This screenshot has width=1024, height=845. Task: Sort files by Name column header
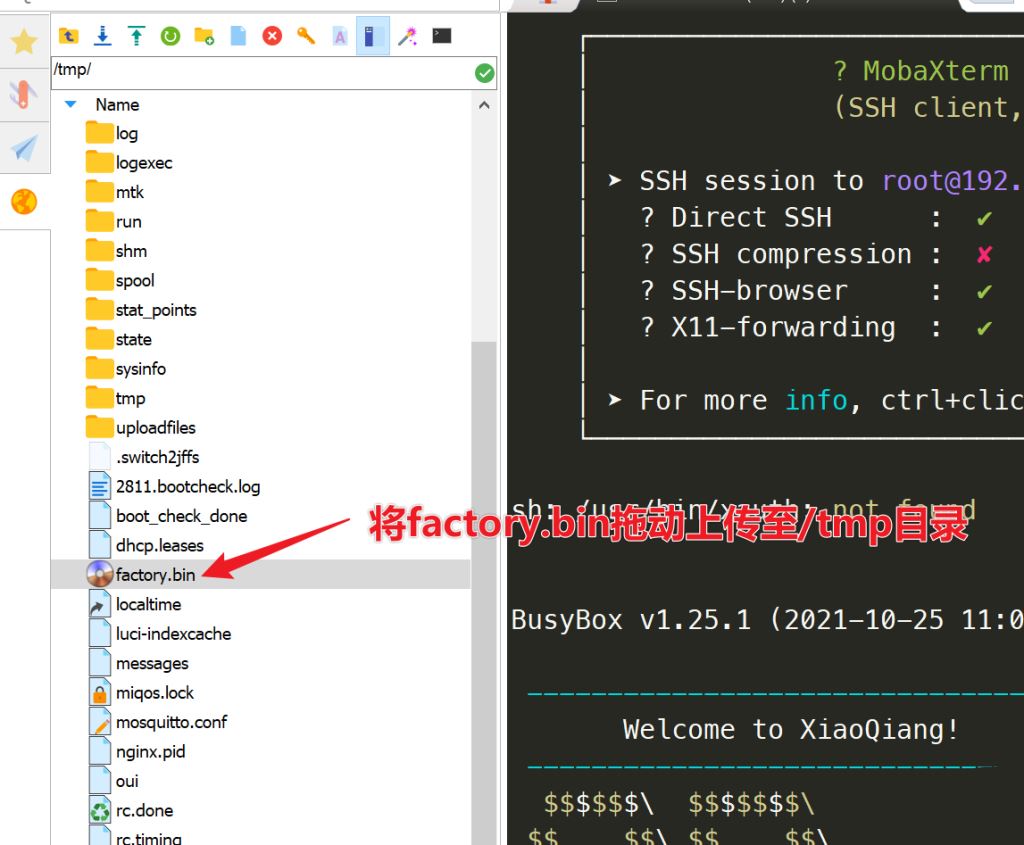118,104
